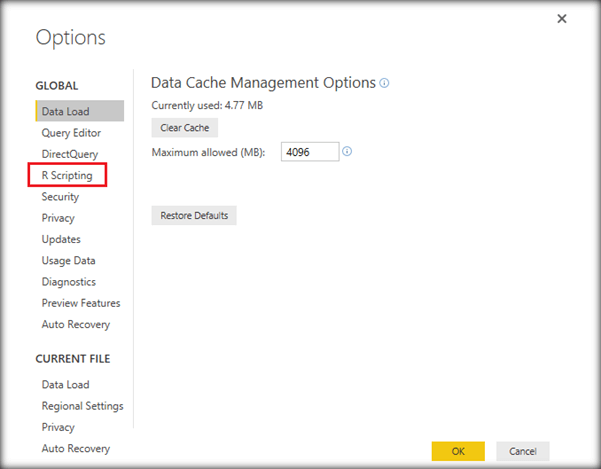The width and height of the screenshot is (601, 469).
Task: Select Regional Settings under Current File
Action: tap(82, 406)
